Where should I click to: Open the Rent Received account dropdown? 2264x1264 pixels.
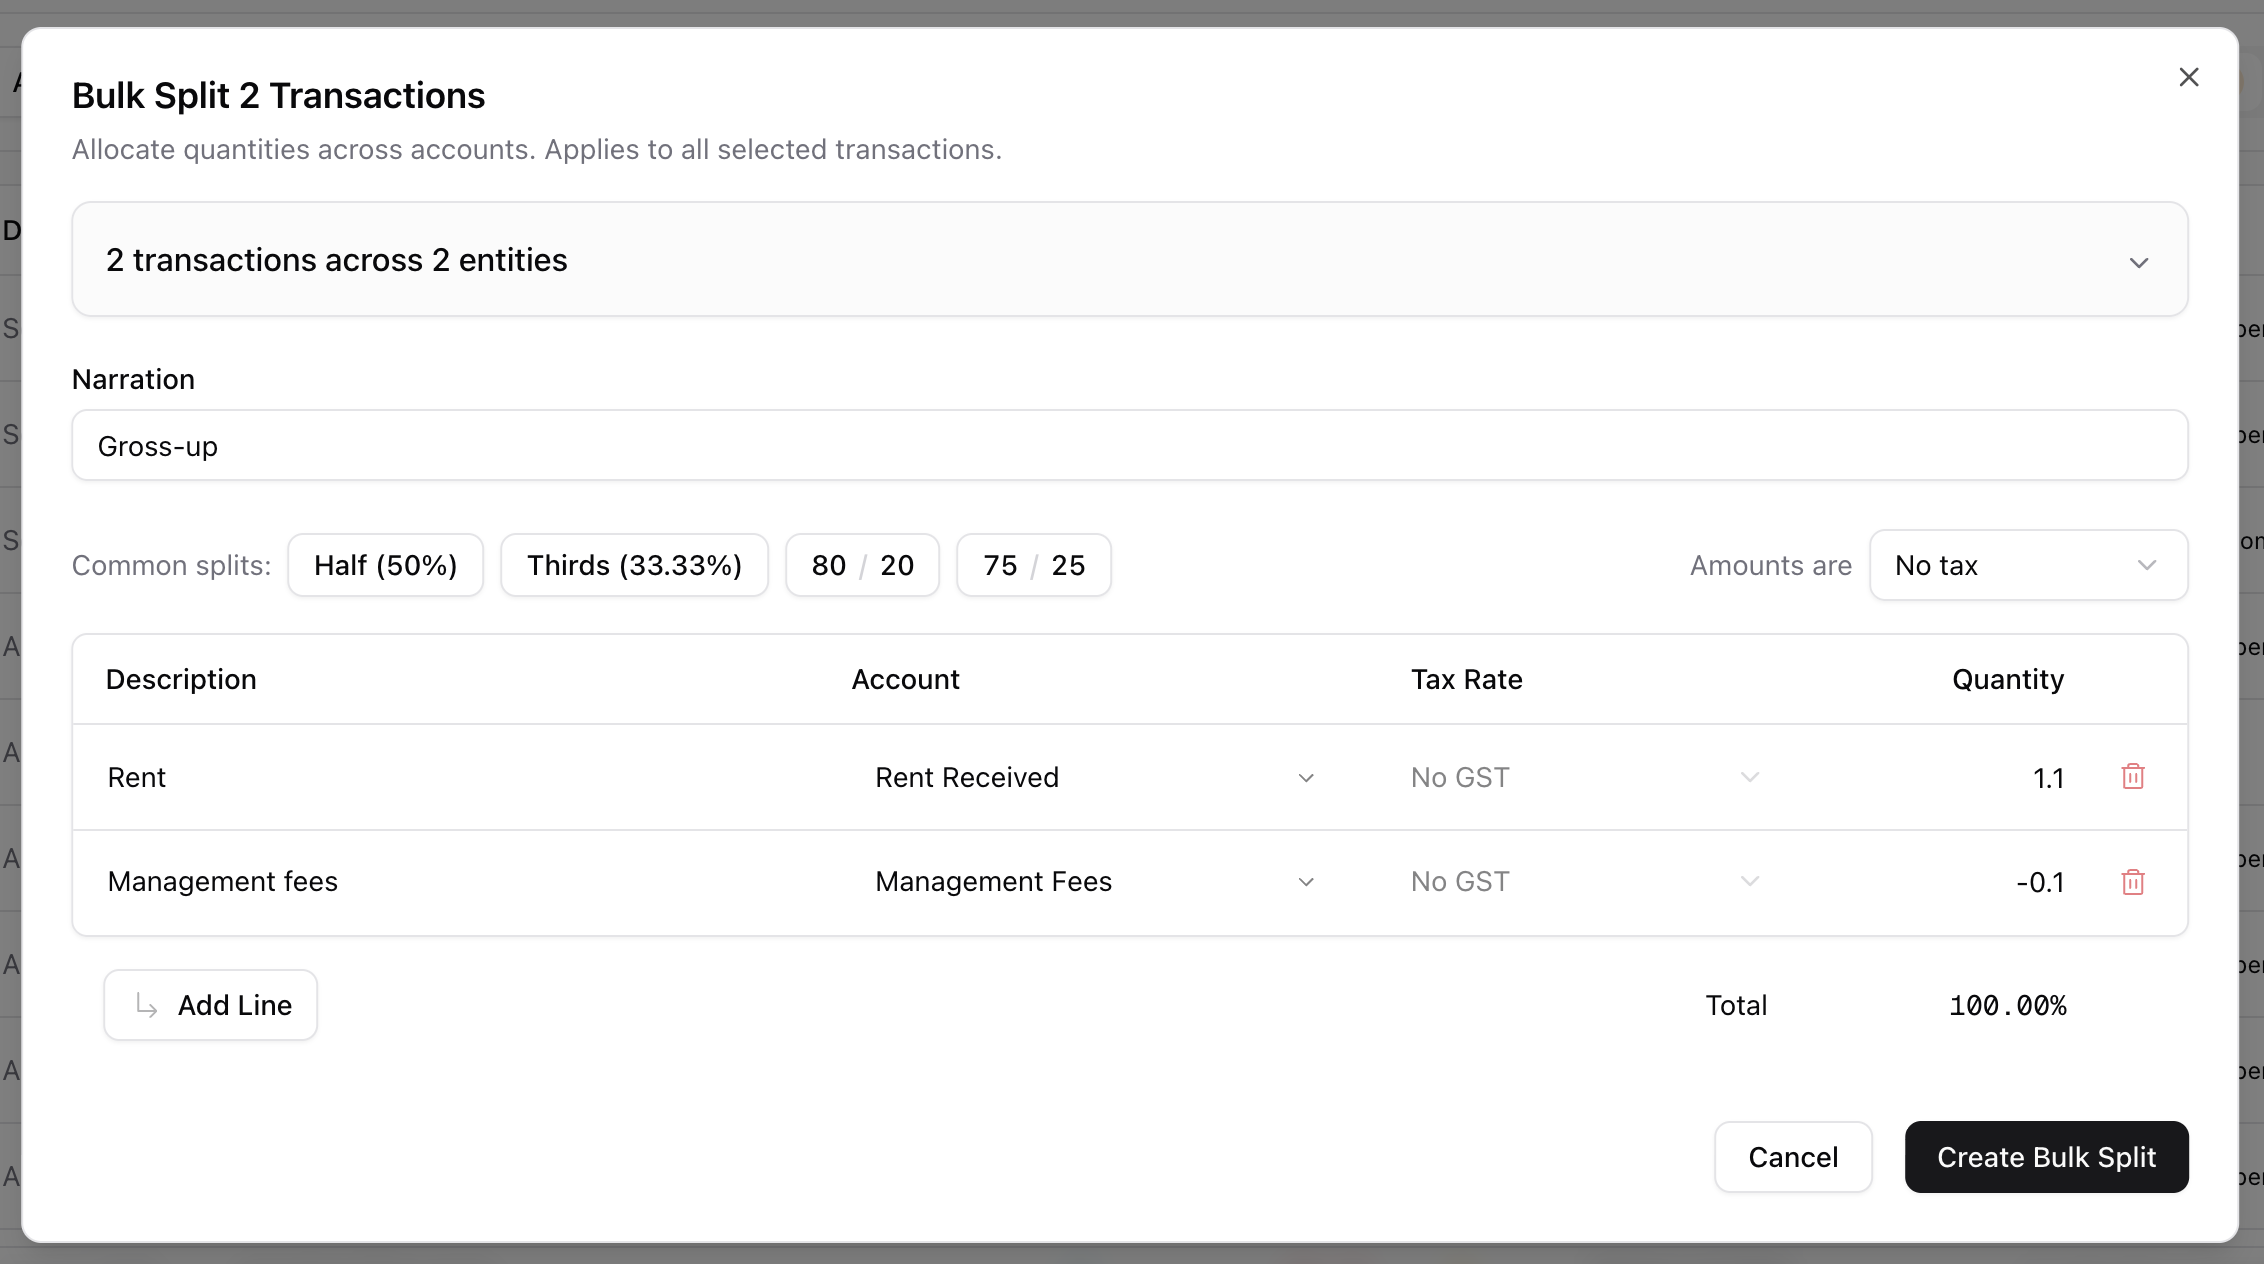[x=1094, y=777]
